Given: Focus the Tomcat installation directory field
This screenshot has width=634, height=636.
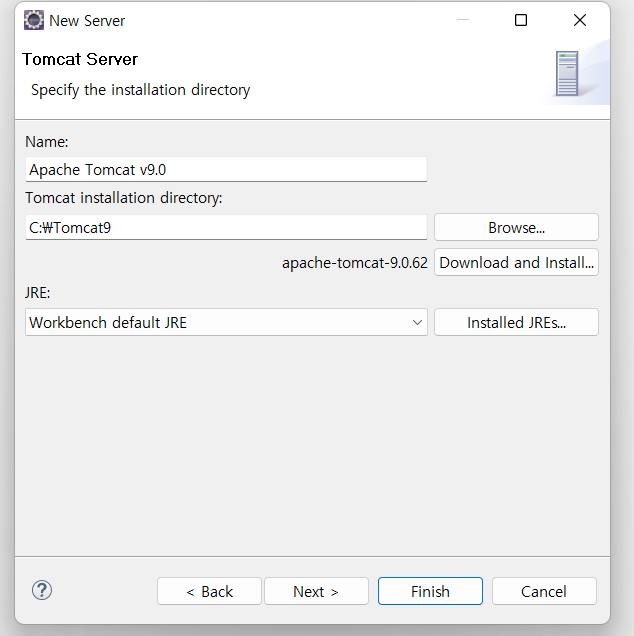Looking at the screenshot, I should pyautogui.click(x=226, y=227).
